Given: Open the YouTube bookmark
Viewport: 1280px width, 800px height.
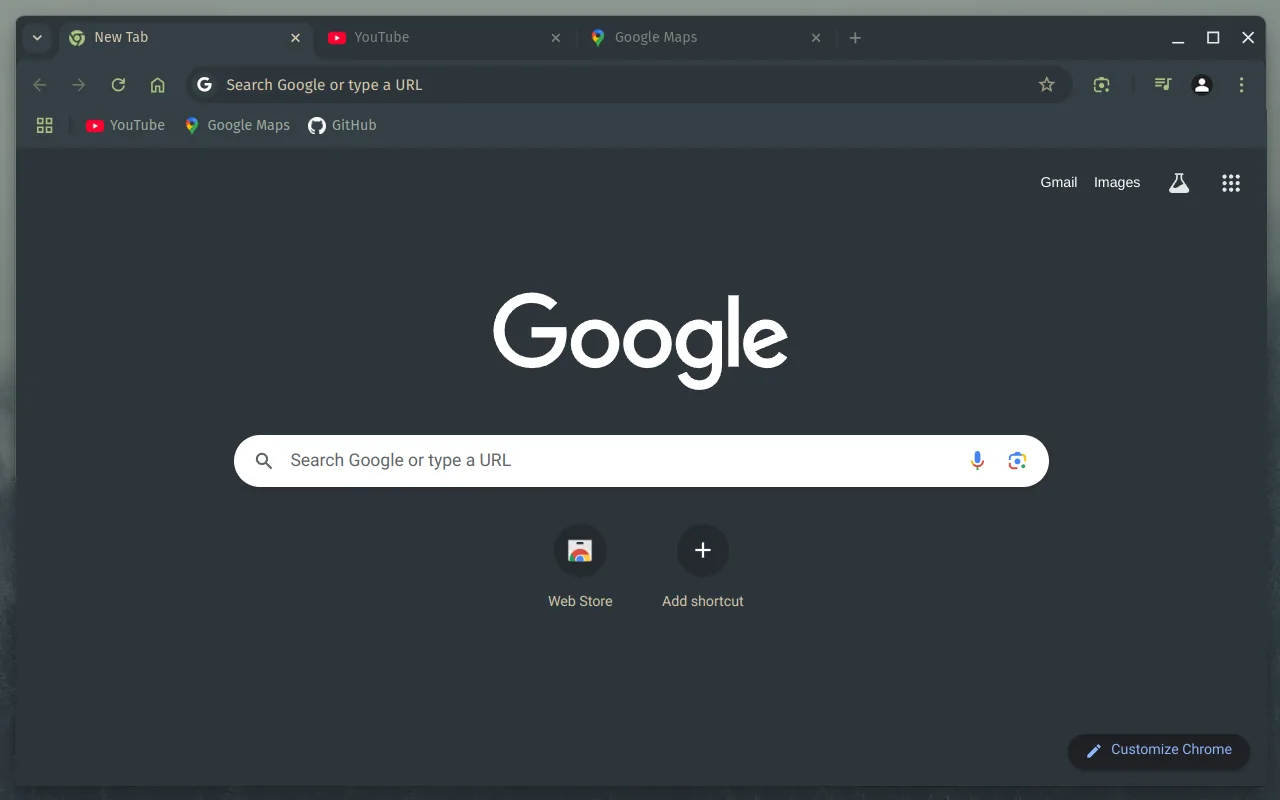Looking at the screenshot, I should coord(125,125).
